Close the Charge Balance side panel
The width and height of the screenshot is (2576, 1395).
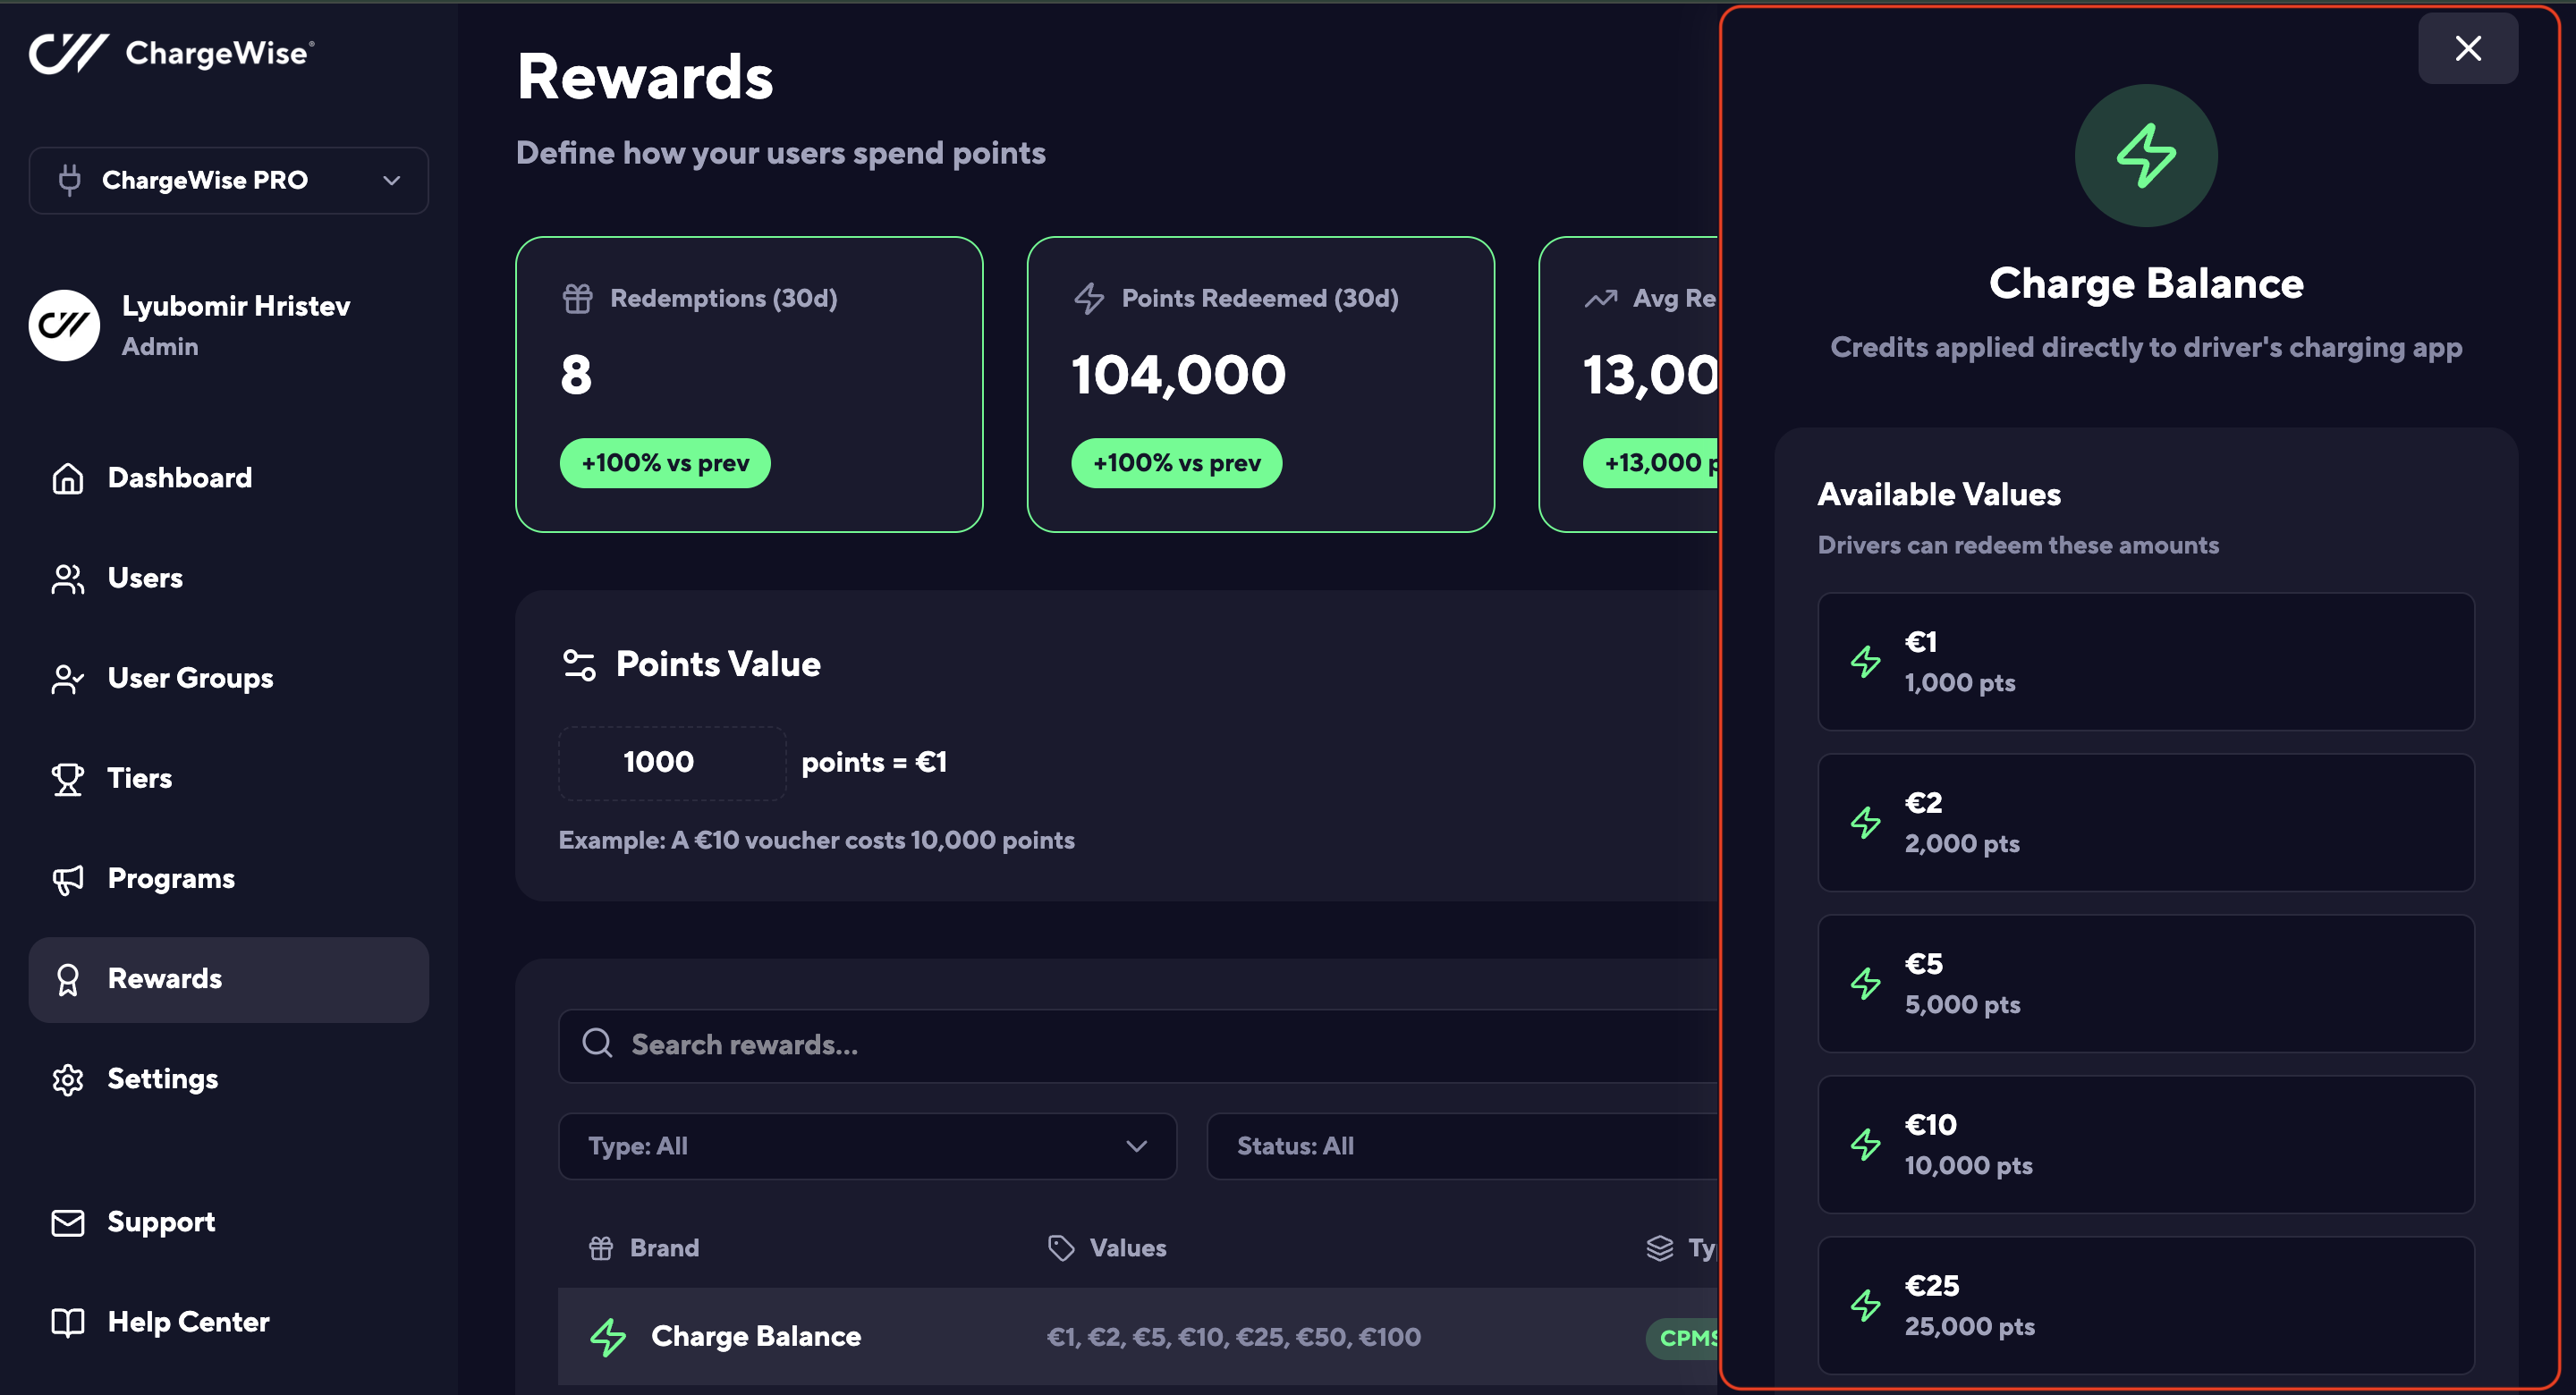click(x=2467, y=48)
